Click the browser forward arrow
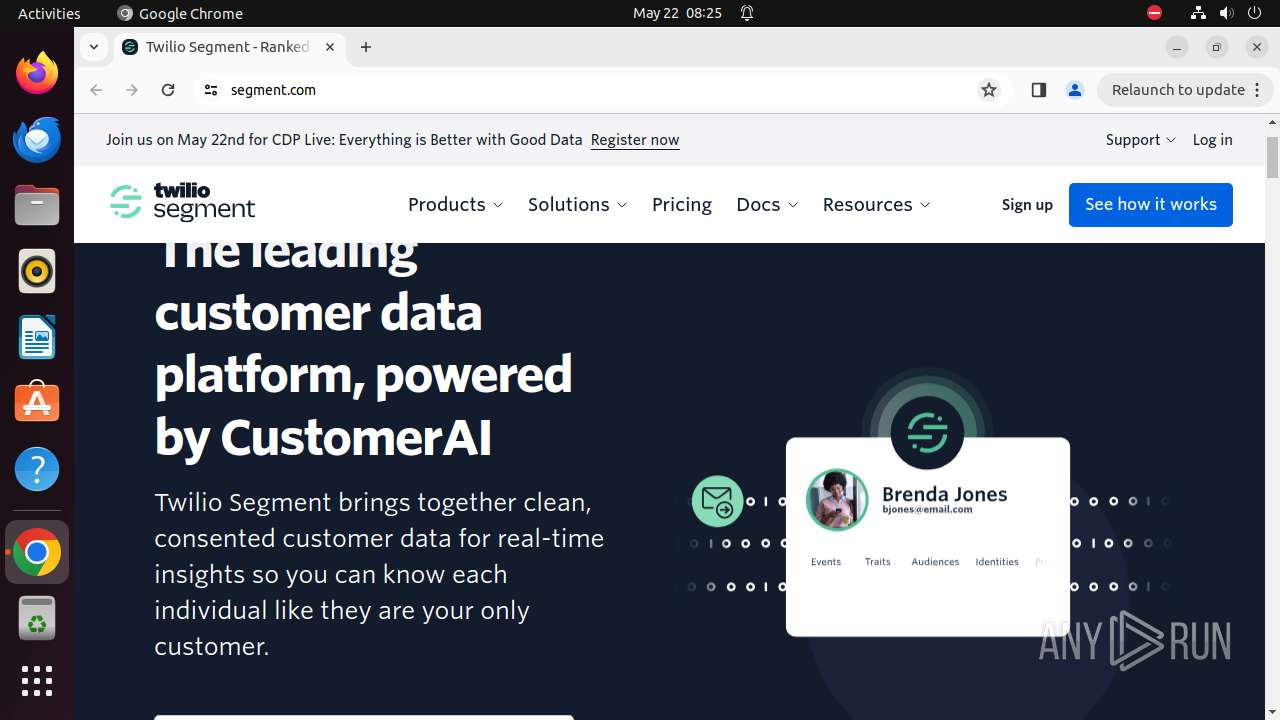This screenshot has height=720, width=1280. point(132,90)
